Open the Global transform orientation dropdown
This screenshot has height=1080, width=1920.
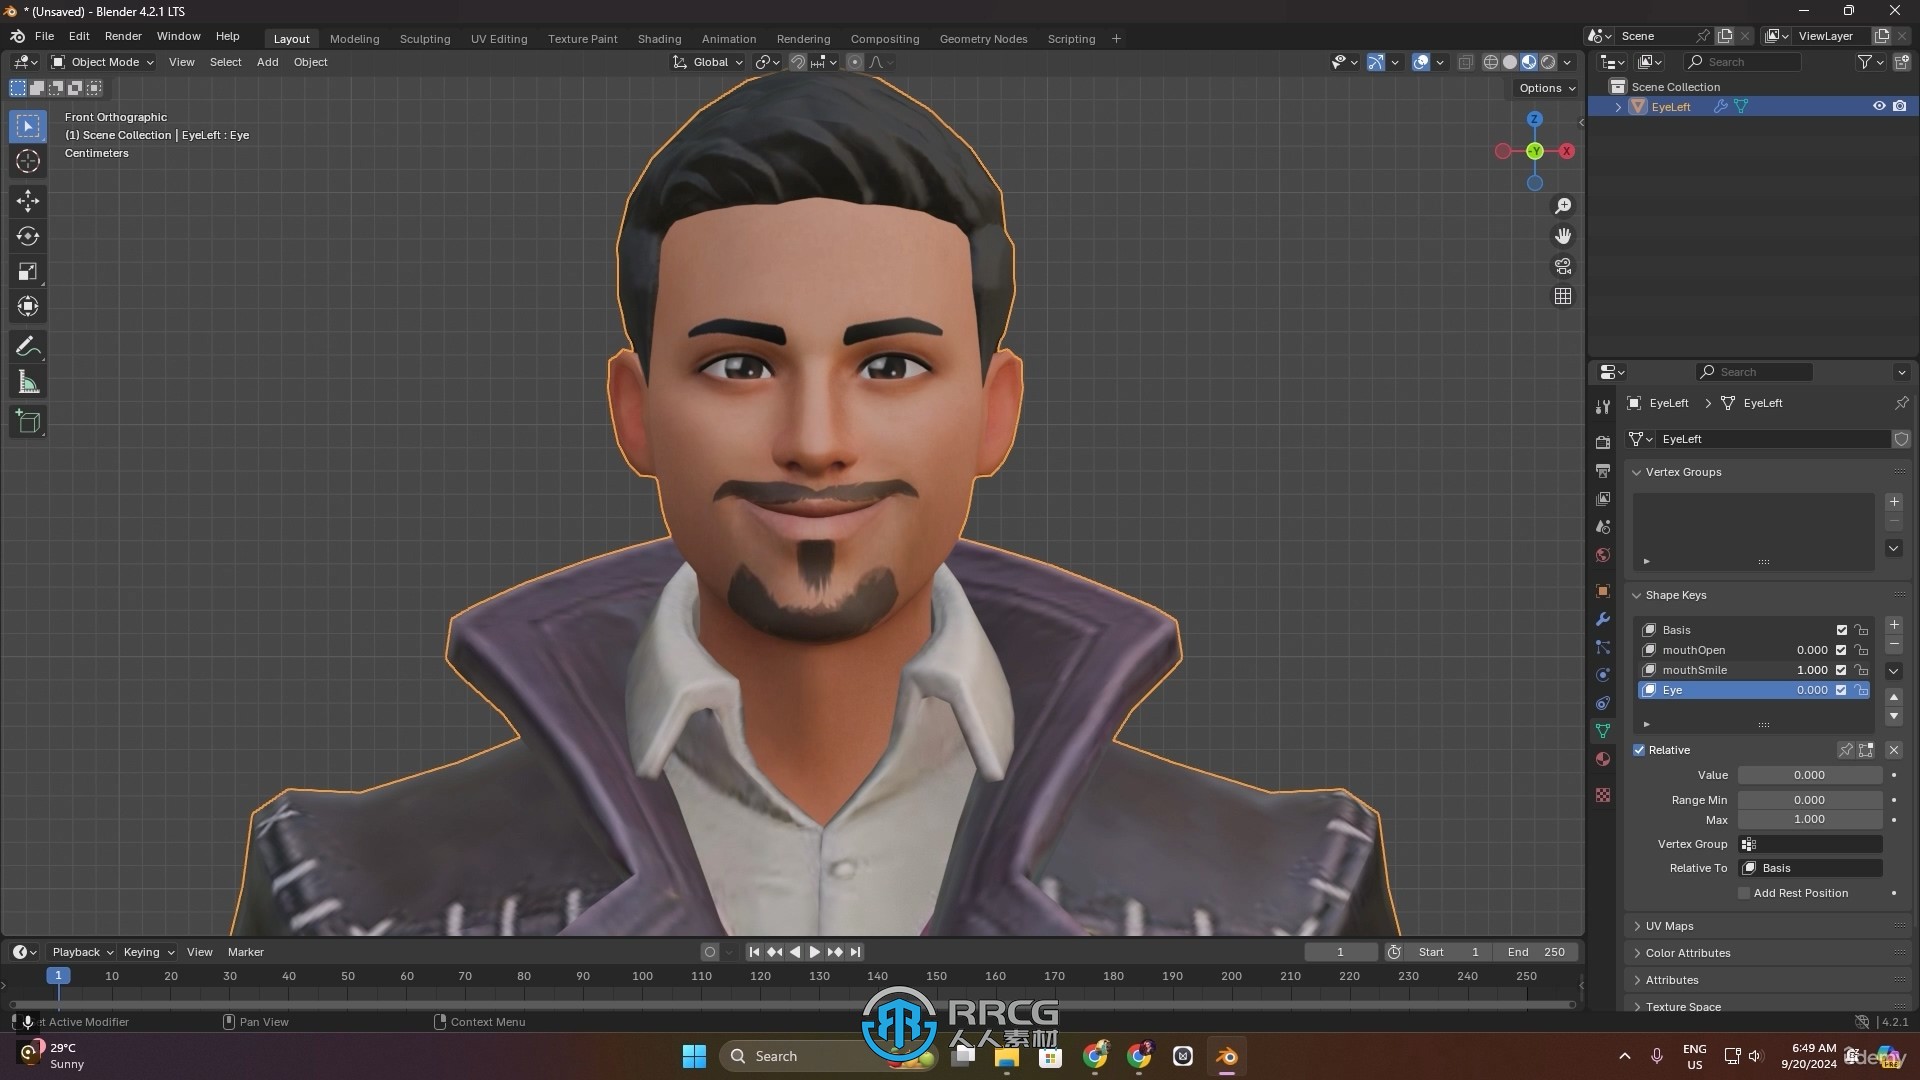point(708,62)
